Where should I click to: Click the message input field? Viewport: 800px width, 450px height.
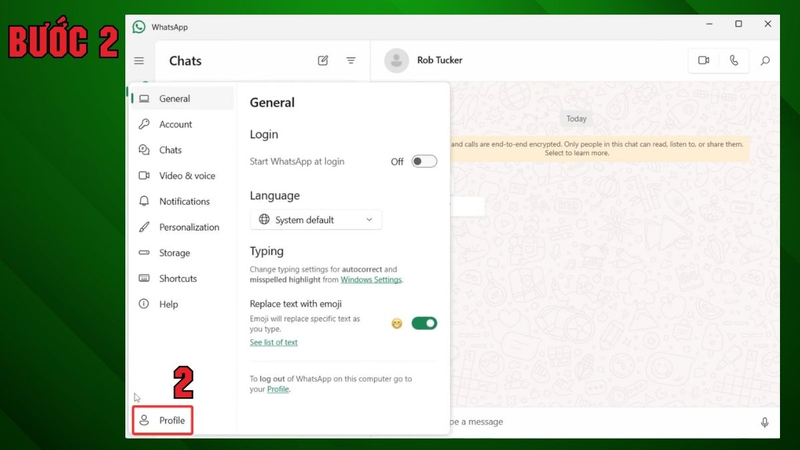coord(602,422)
